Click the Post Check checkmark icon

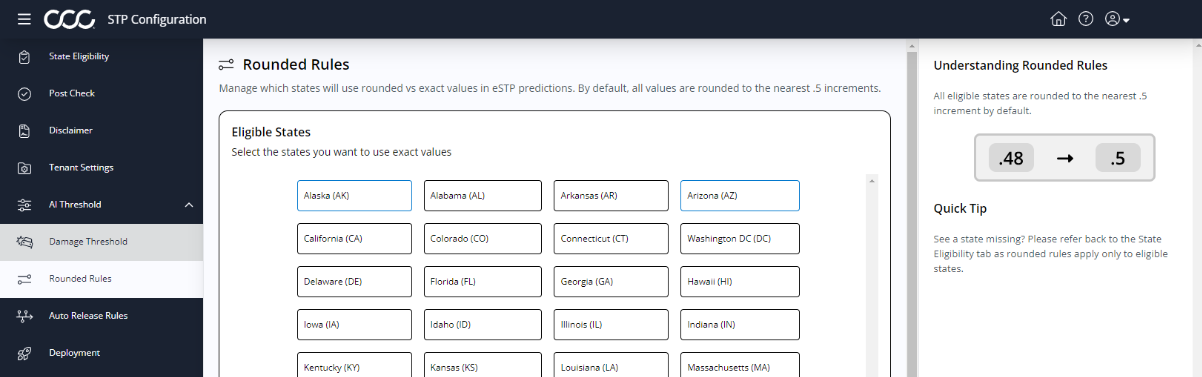tap(24, 93)
